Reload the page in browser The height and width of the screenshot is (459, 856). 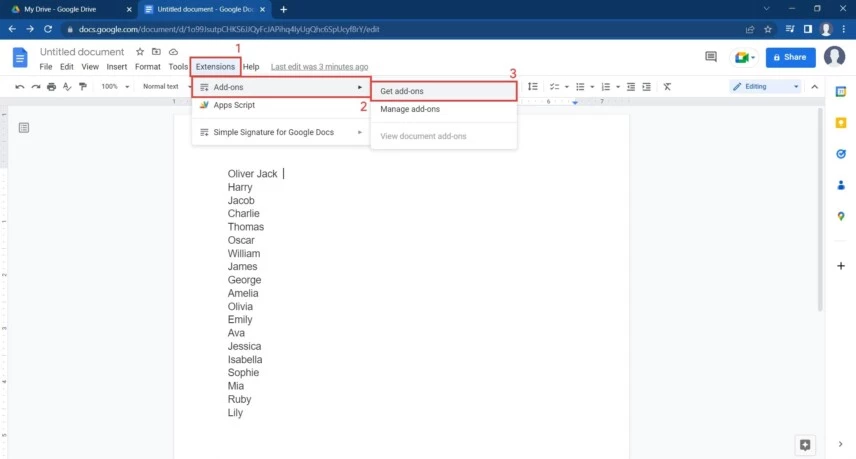48,29
